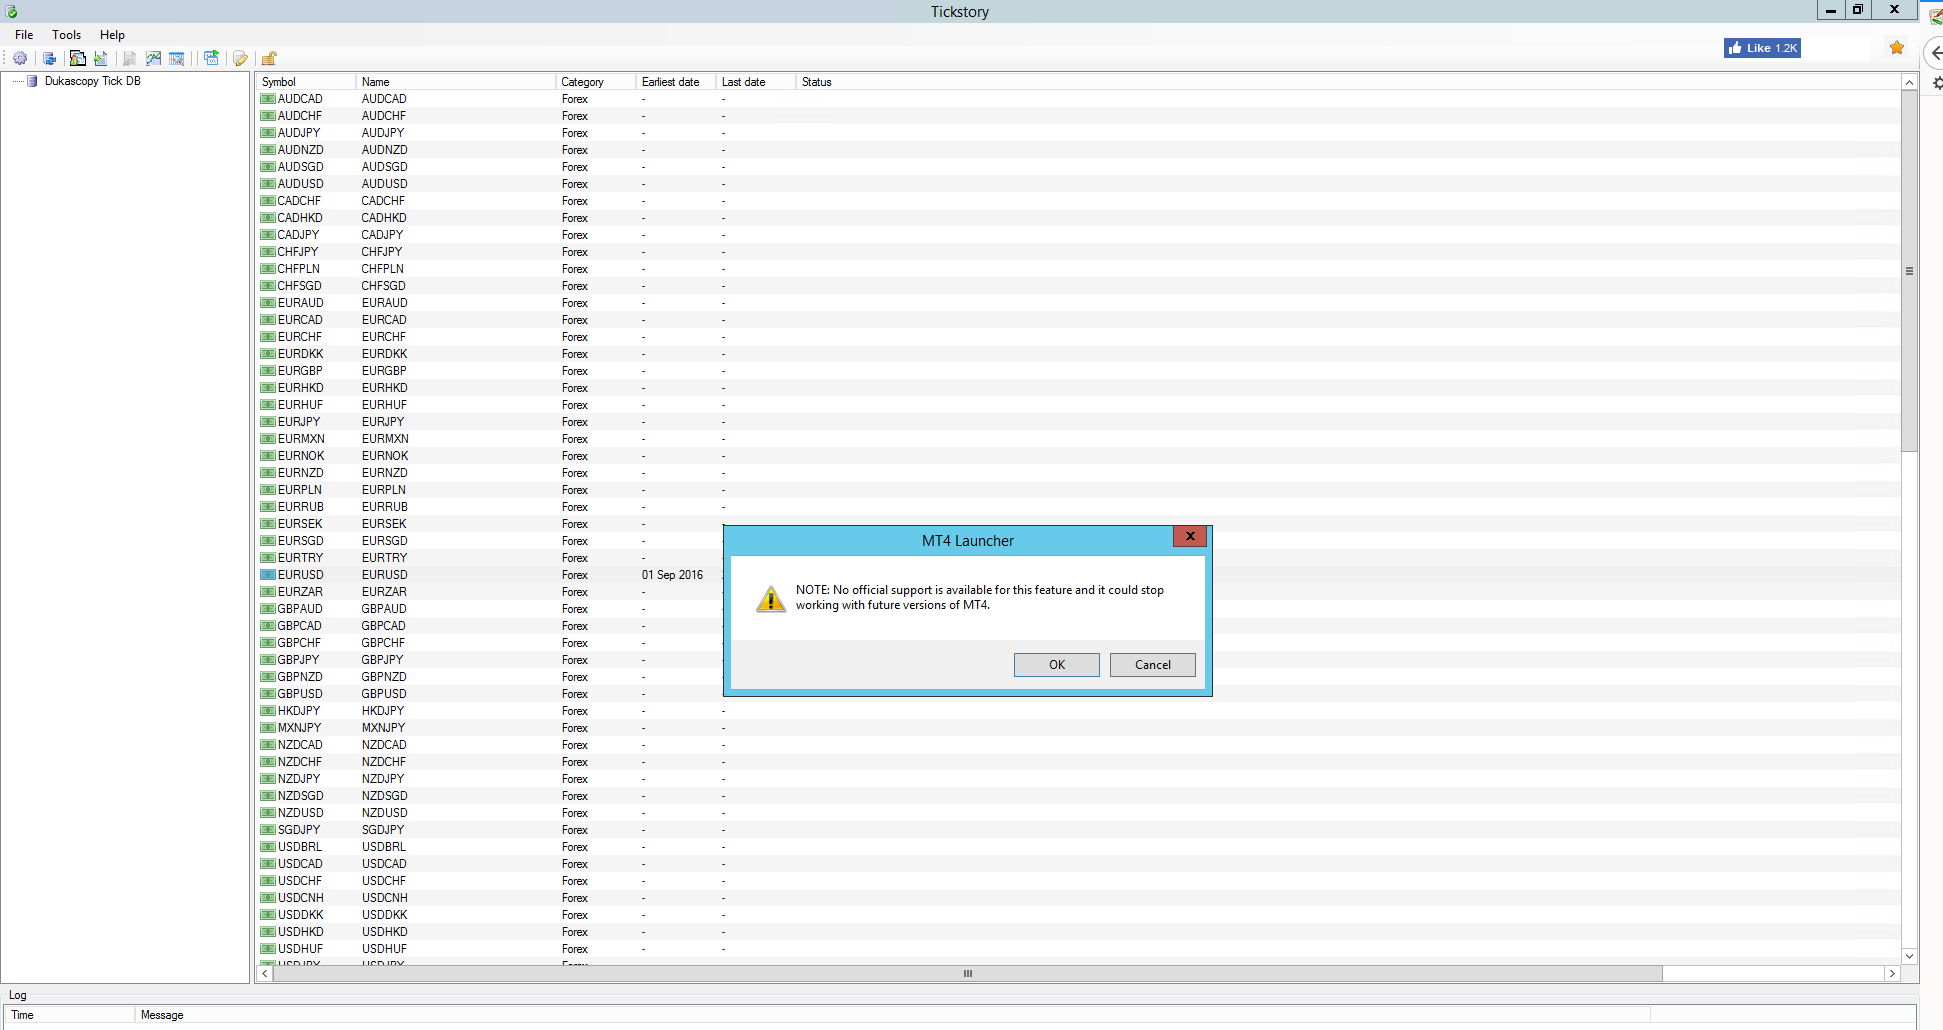This screenshot has width=1943, height=1030.
Task: Click the database edit pencil toolbar icon
Action: click(240, 58)
